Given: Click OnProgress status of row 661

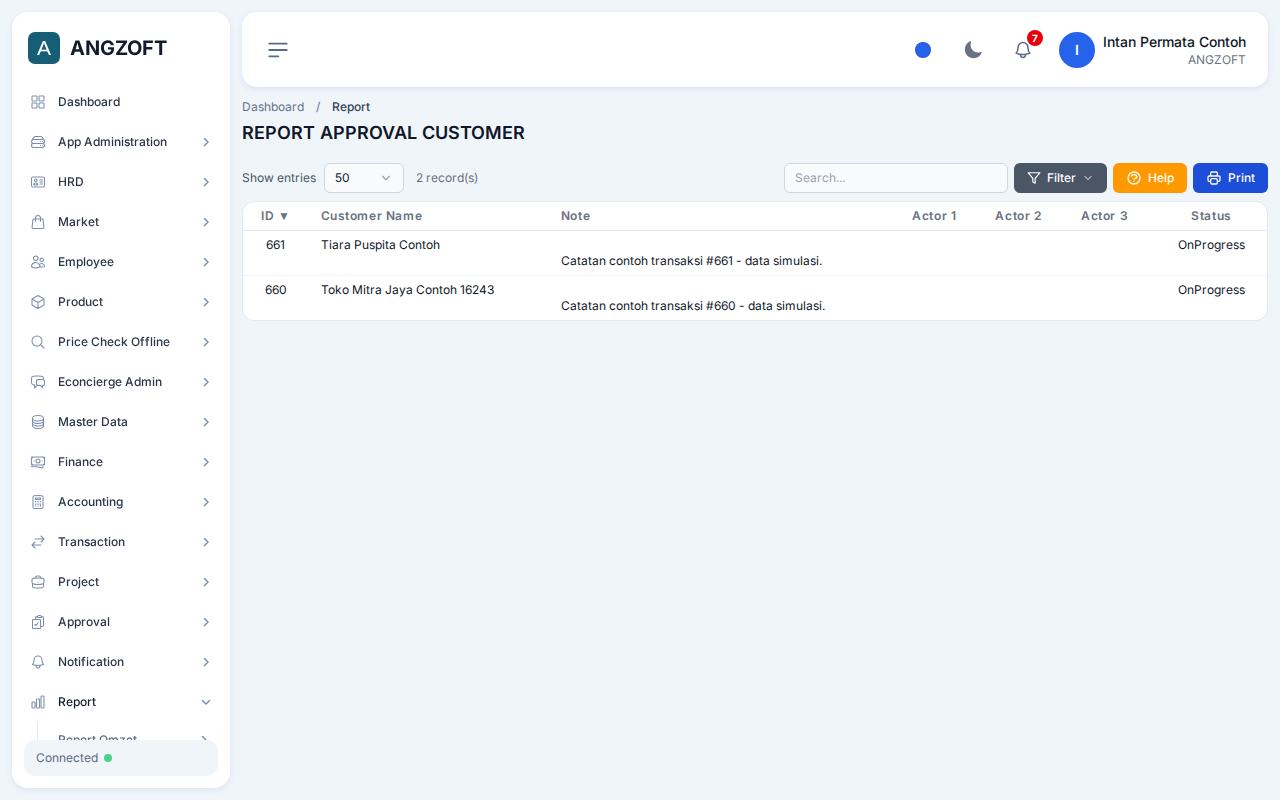Looking at the screenshot, I should [1211, 245].
